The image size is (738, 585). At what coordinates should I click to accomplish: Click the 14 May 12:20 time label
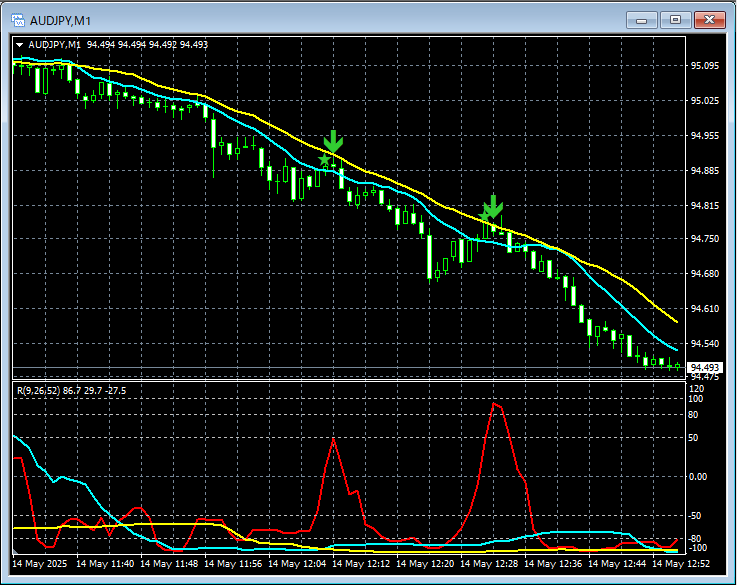425,563
